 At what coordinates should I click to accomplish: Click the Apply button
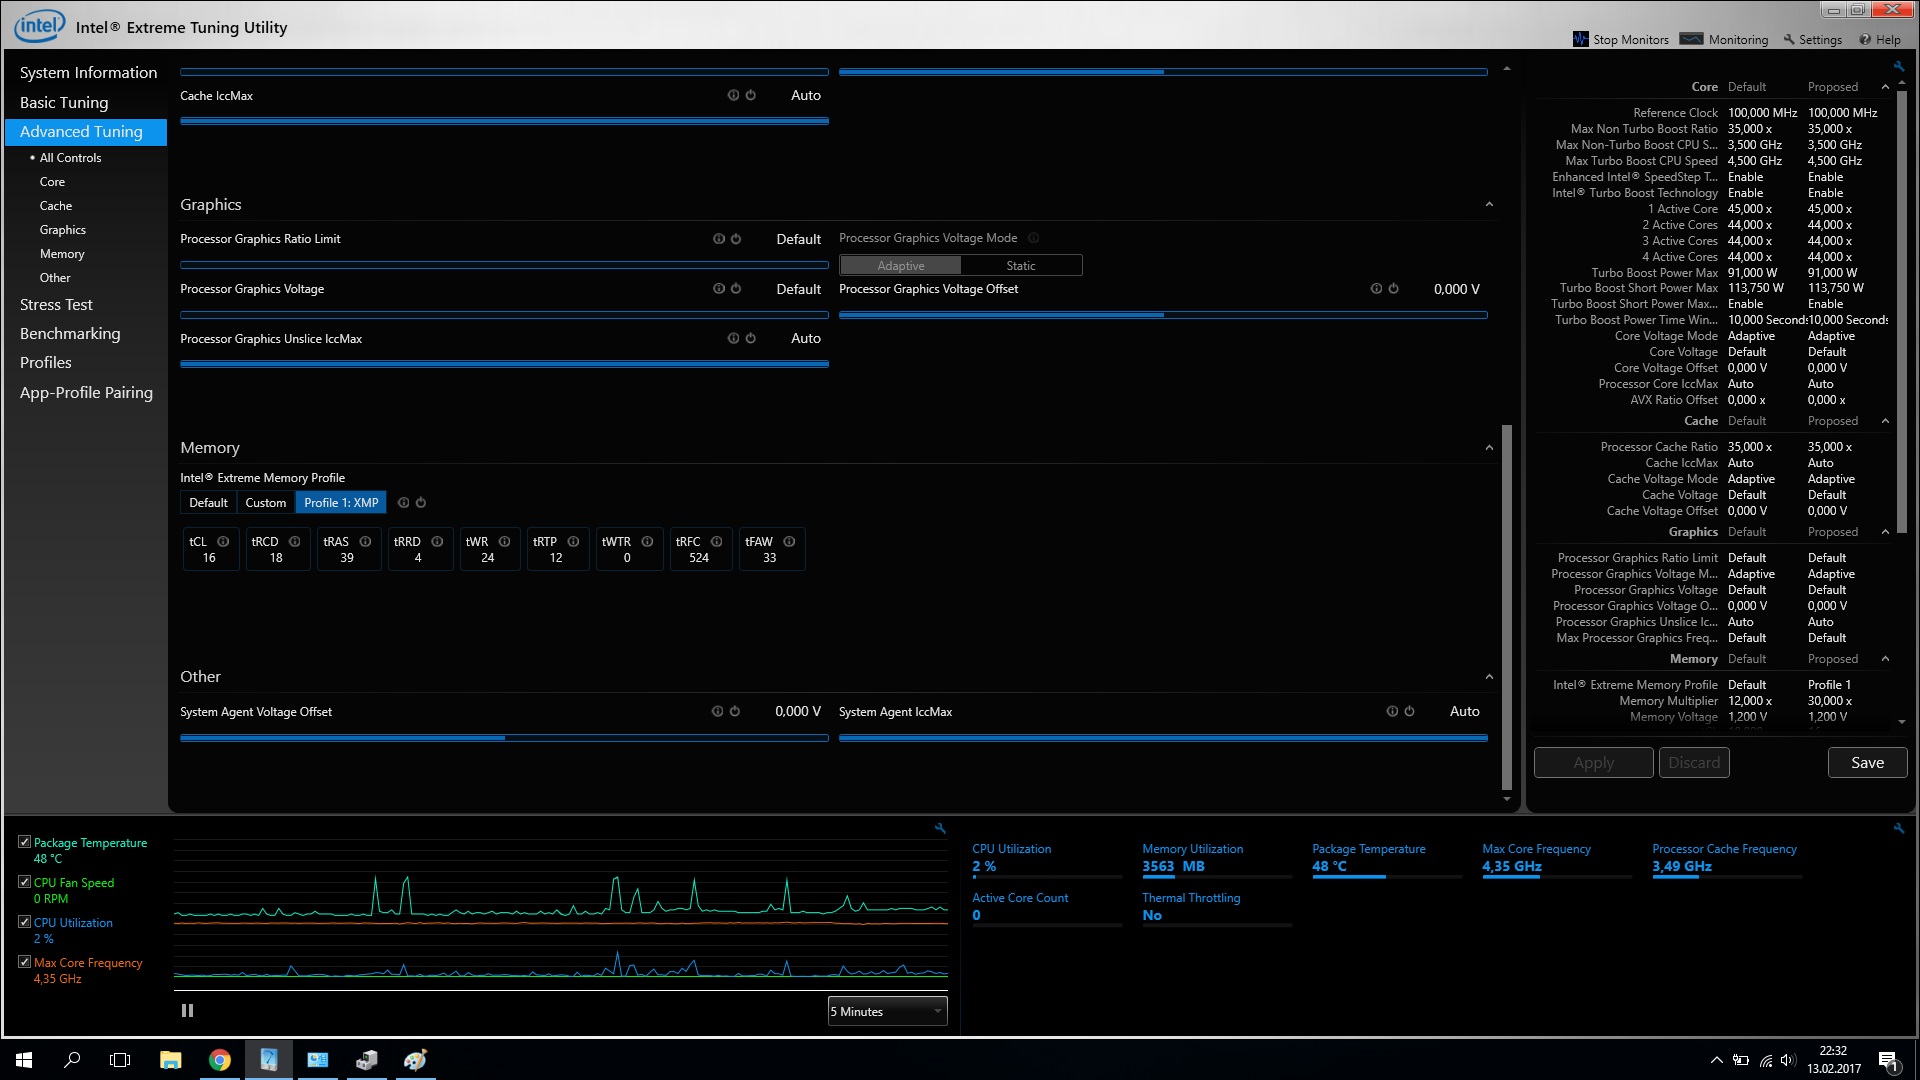1593,763
